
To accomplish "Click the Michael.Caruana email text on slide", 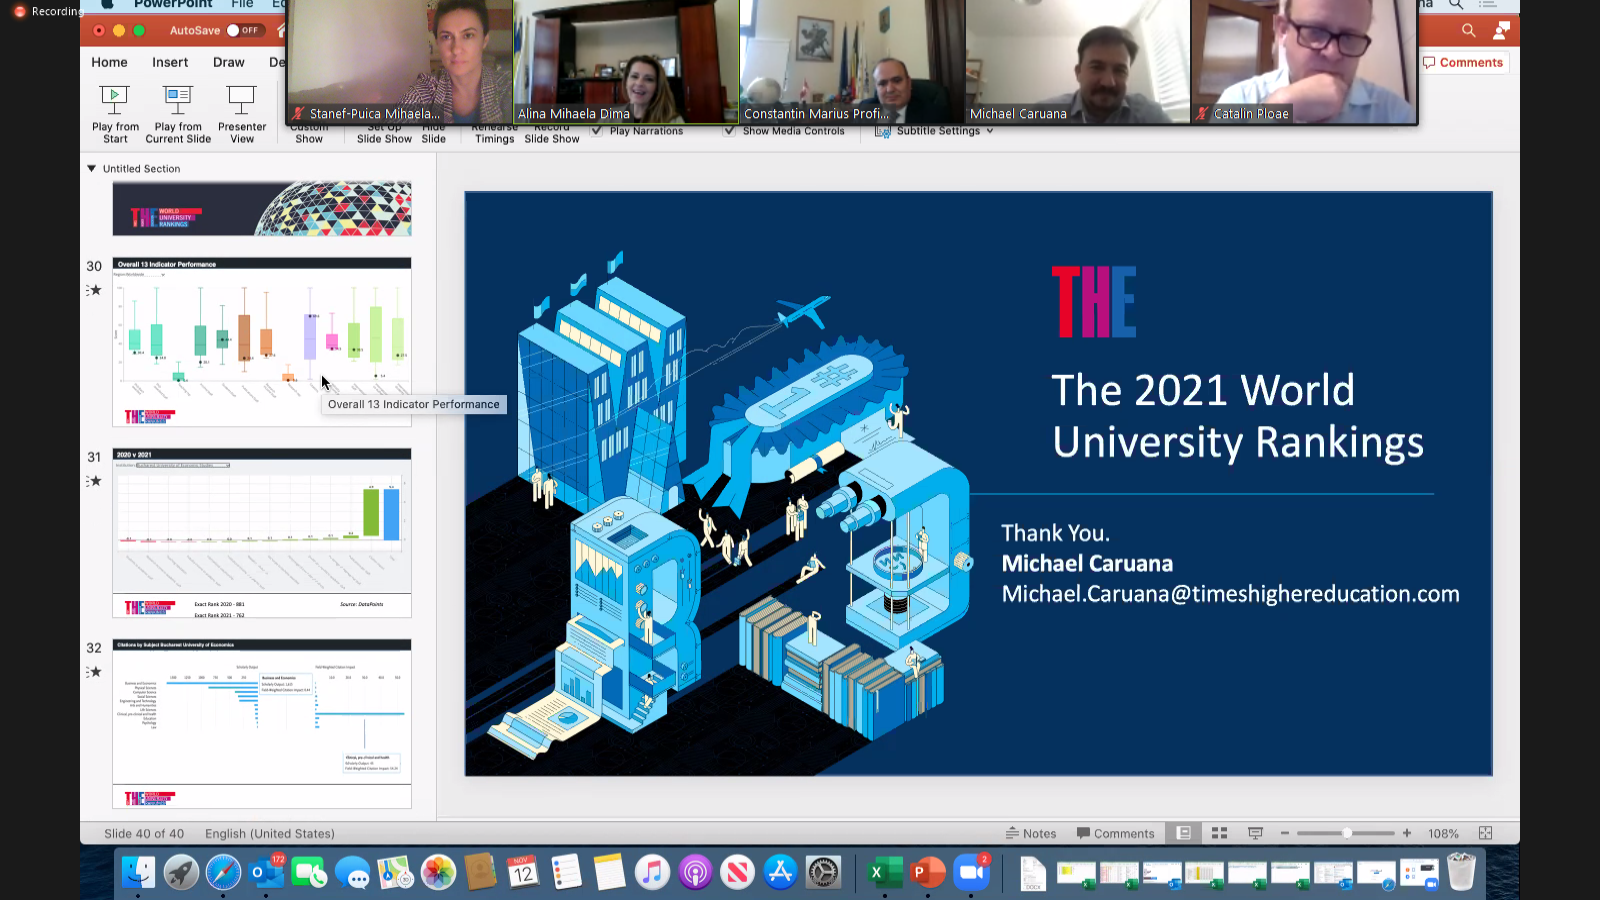I will [x=1231, y=594].
